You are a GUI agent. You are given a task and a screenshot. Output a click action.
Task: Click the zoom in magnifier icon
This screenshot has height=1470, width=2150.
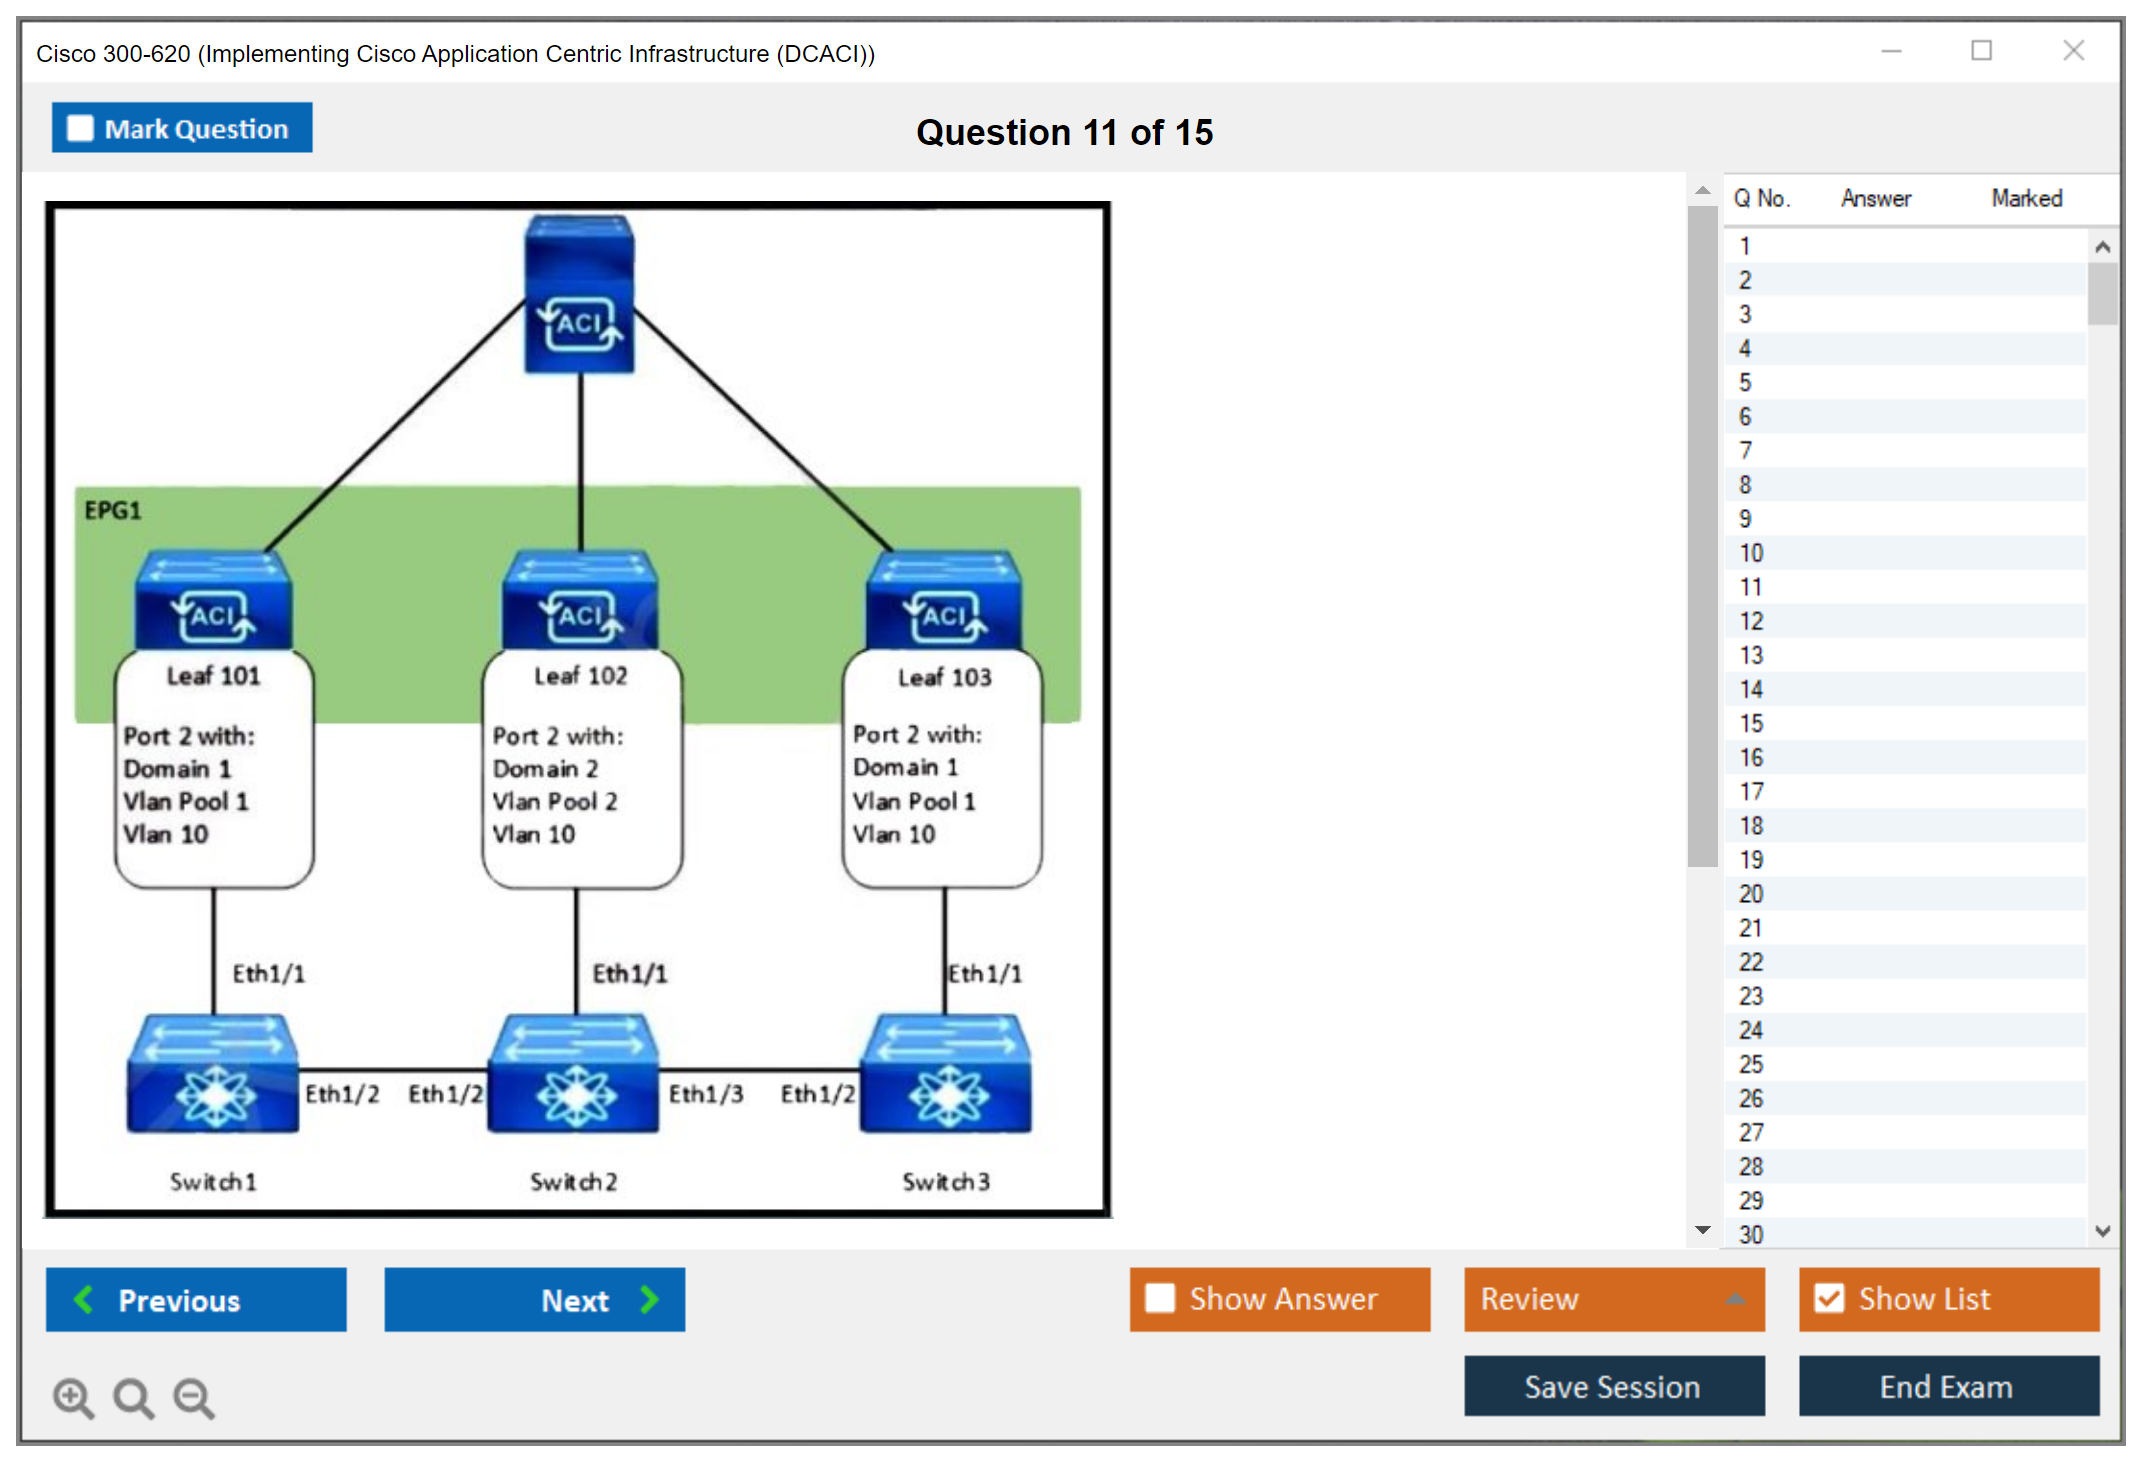coord(73,1397)
